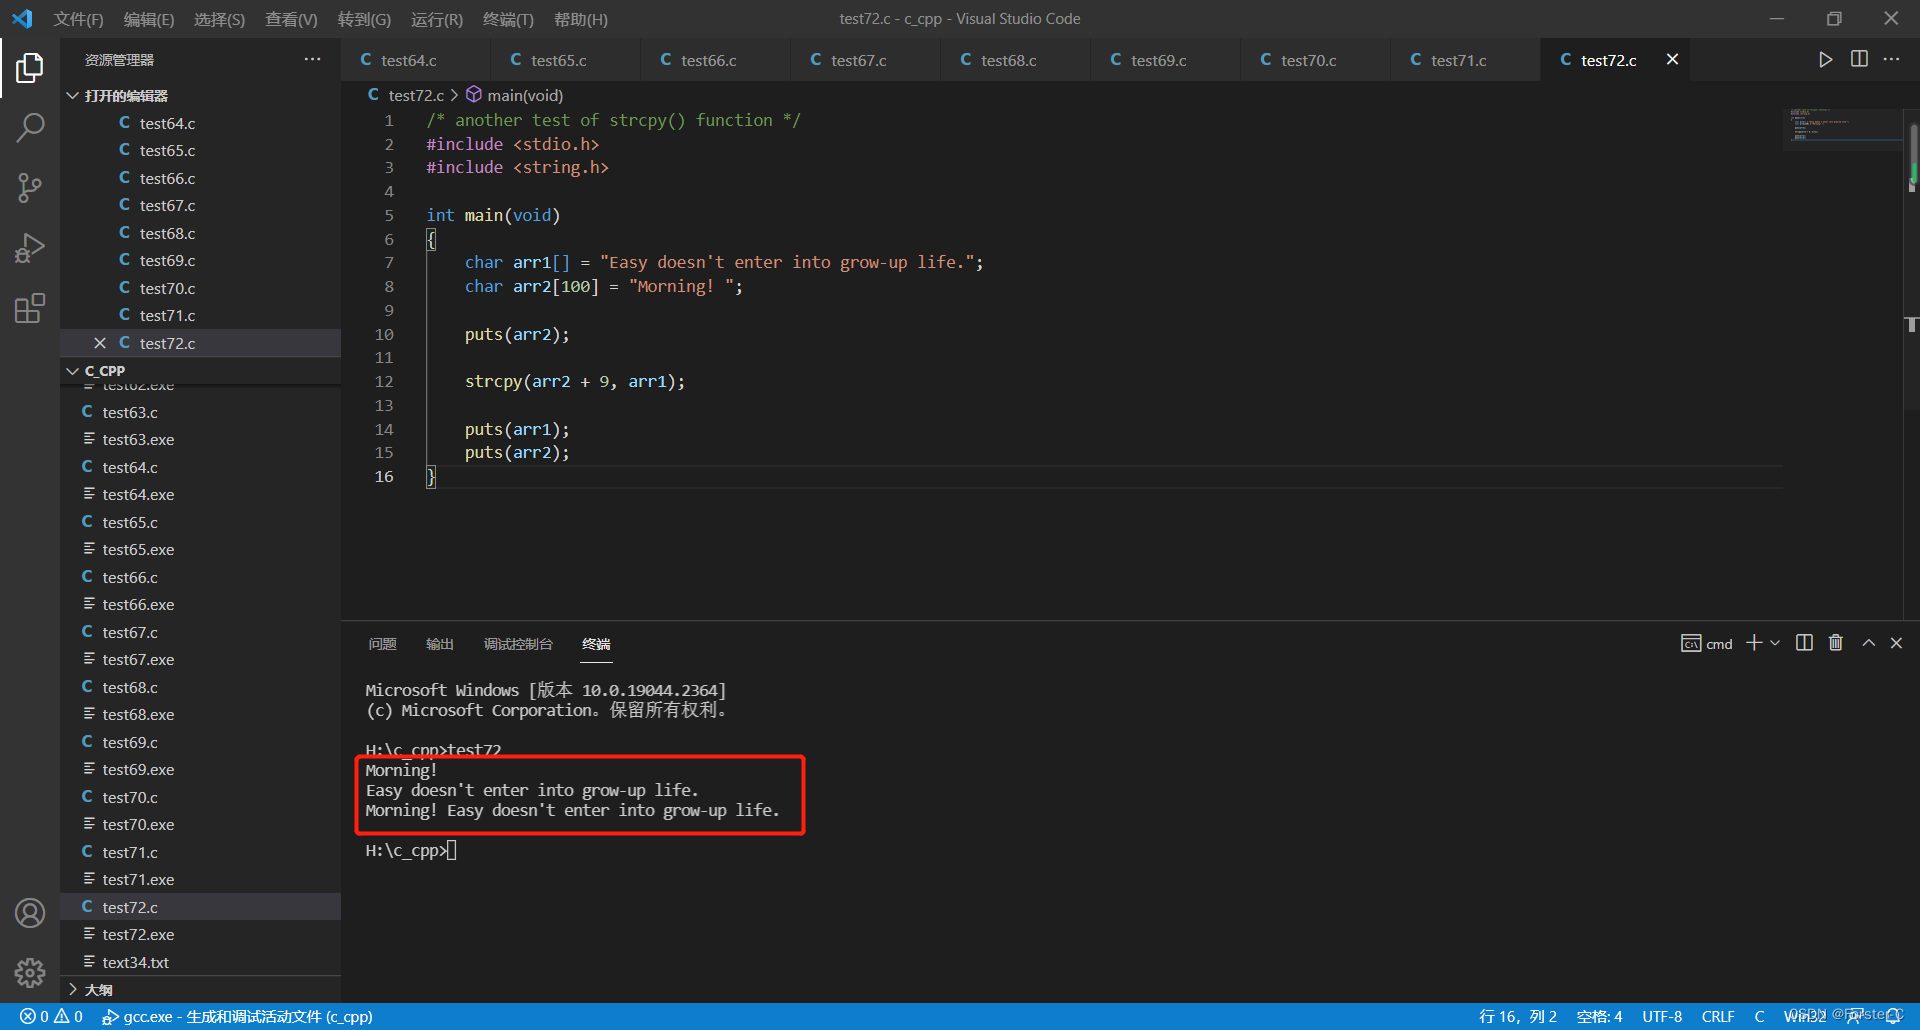Run the C file with play icon
The image size is (1920, 1030).
click(1825, 60)
